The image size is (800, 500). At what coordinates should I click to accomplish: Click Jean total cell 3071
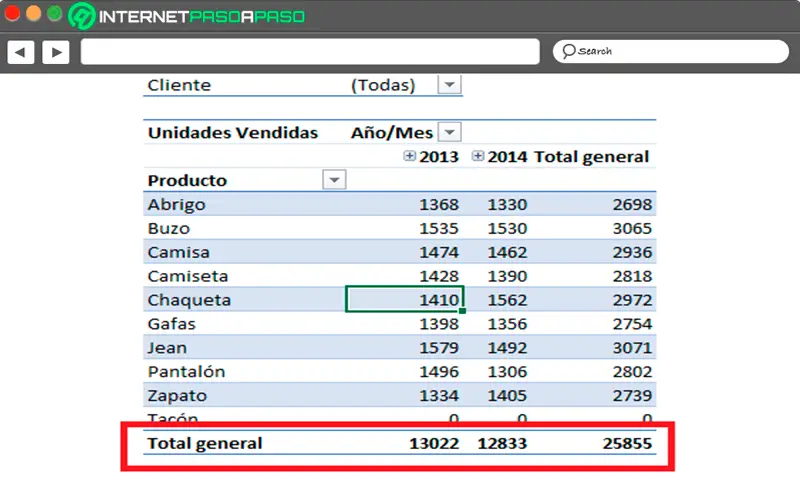pos(632,348)
